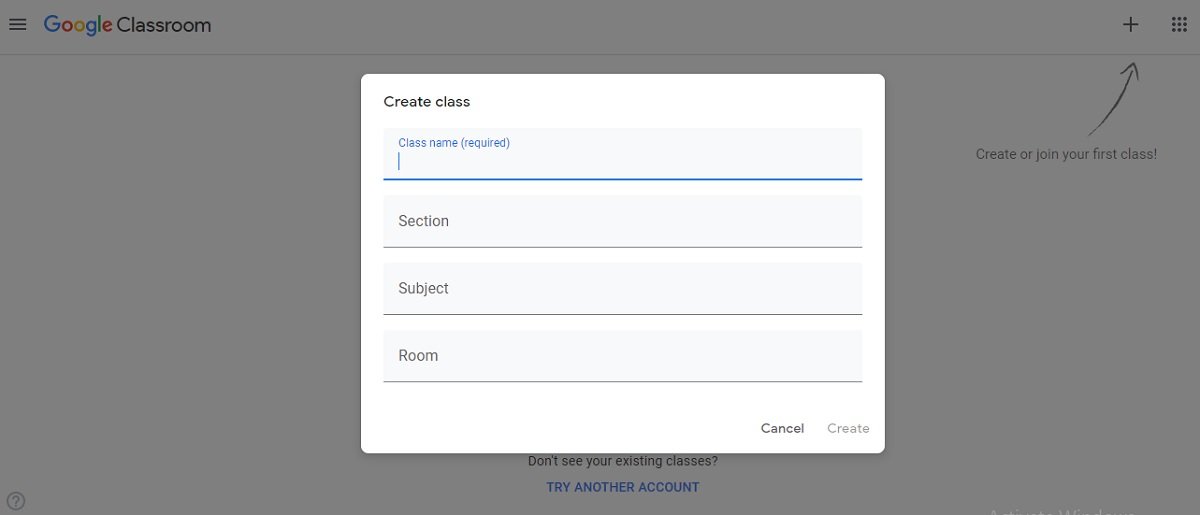Open the main hamburger menu

point(17,25)
